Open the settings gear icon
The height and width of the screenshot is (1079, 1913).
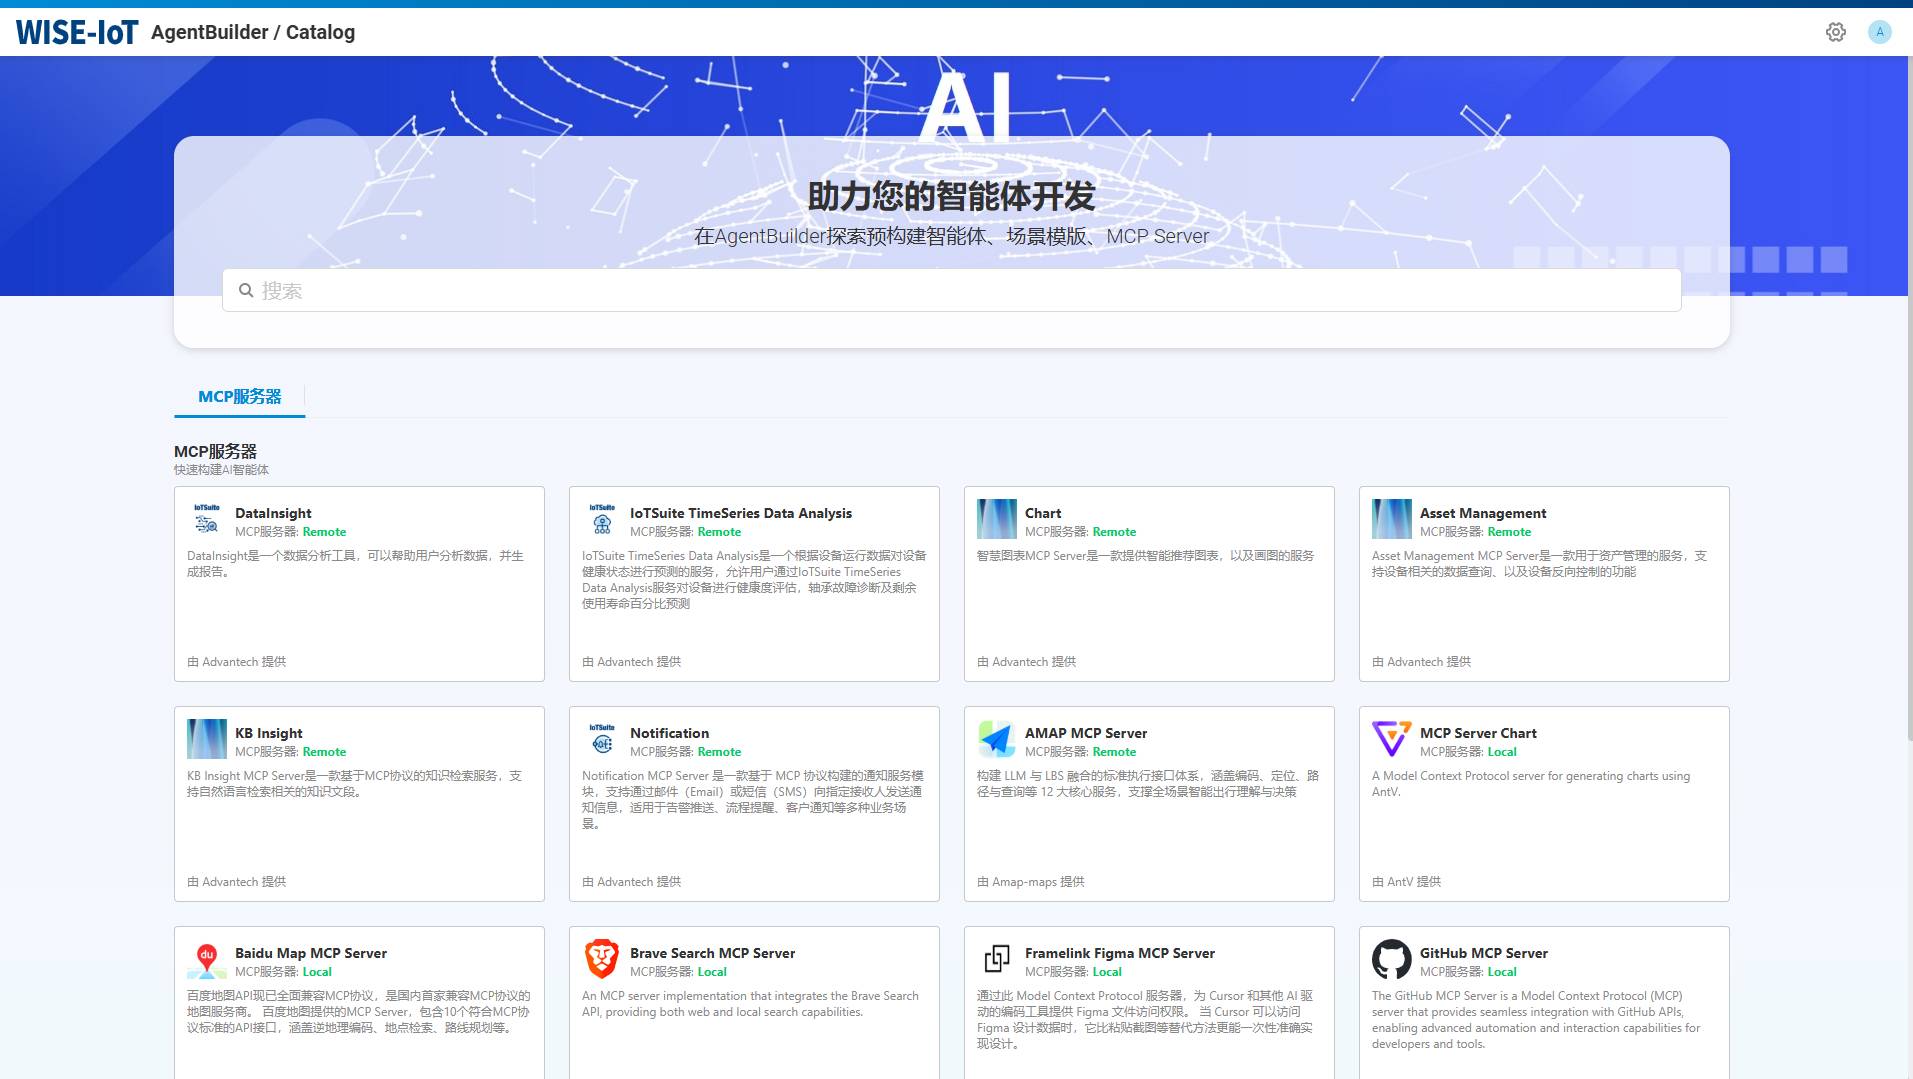[x=1835, y=32]
